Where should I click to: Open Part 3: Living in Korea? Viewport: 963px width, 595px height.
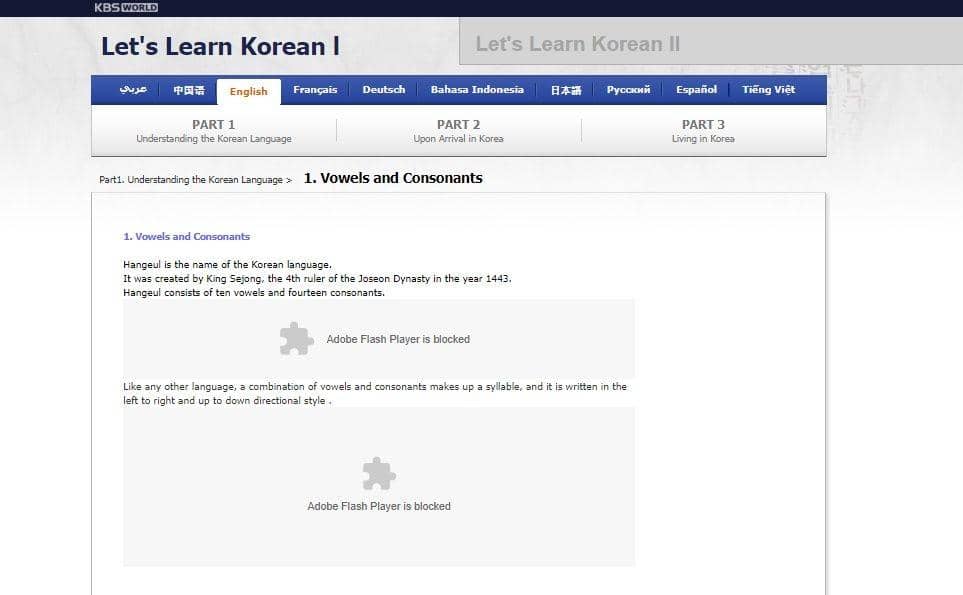703,130
